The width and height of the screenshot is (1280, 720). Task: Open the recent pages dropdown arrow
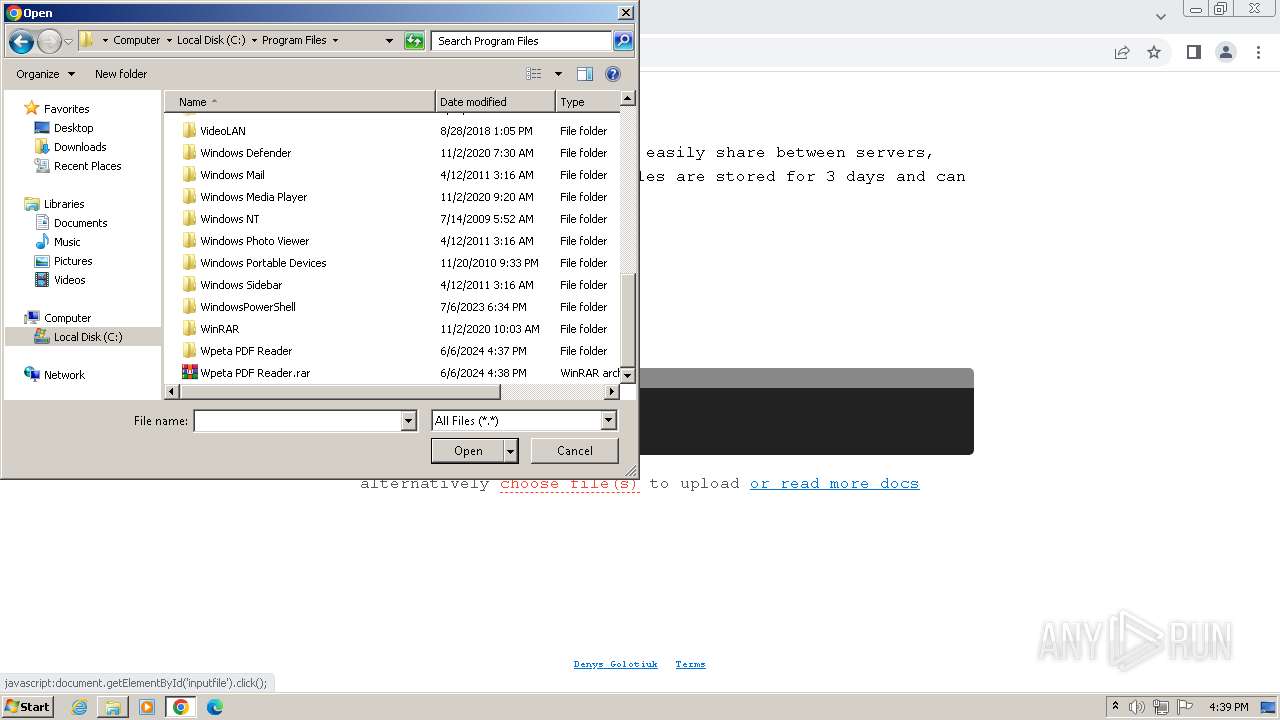[x=68, y=41]
